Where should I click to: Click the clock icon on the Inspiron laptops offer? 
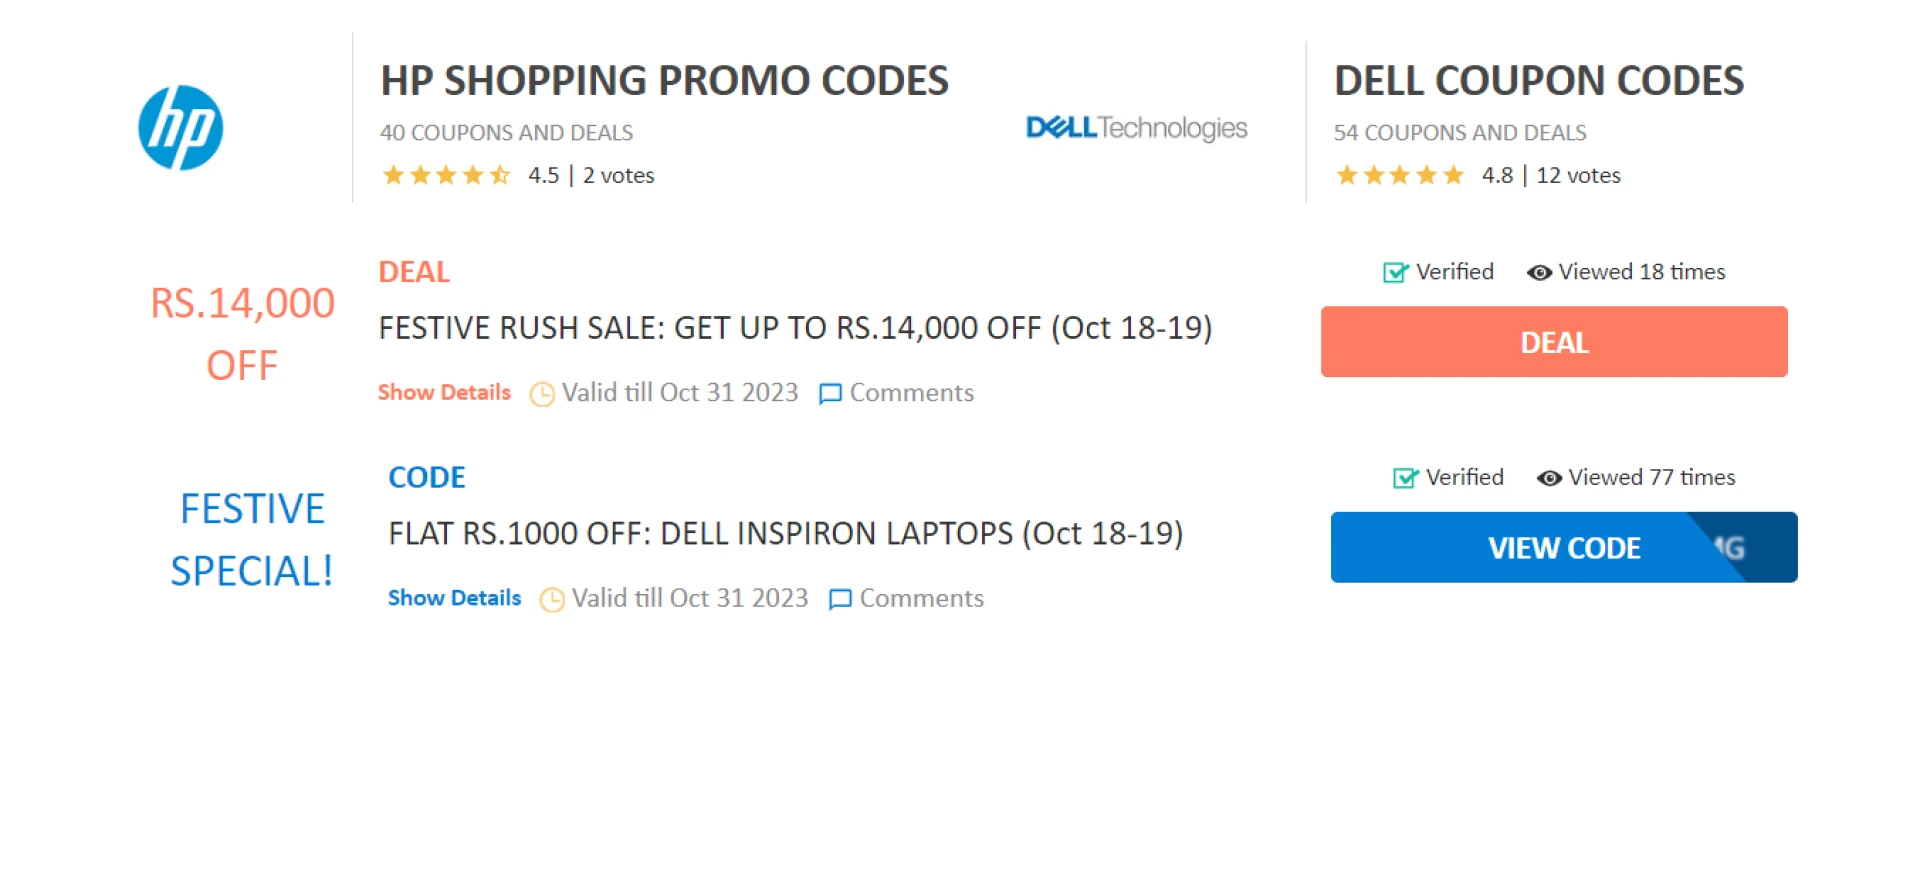tap(551, 599)
